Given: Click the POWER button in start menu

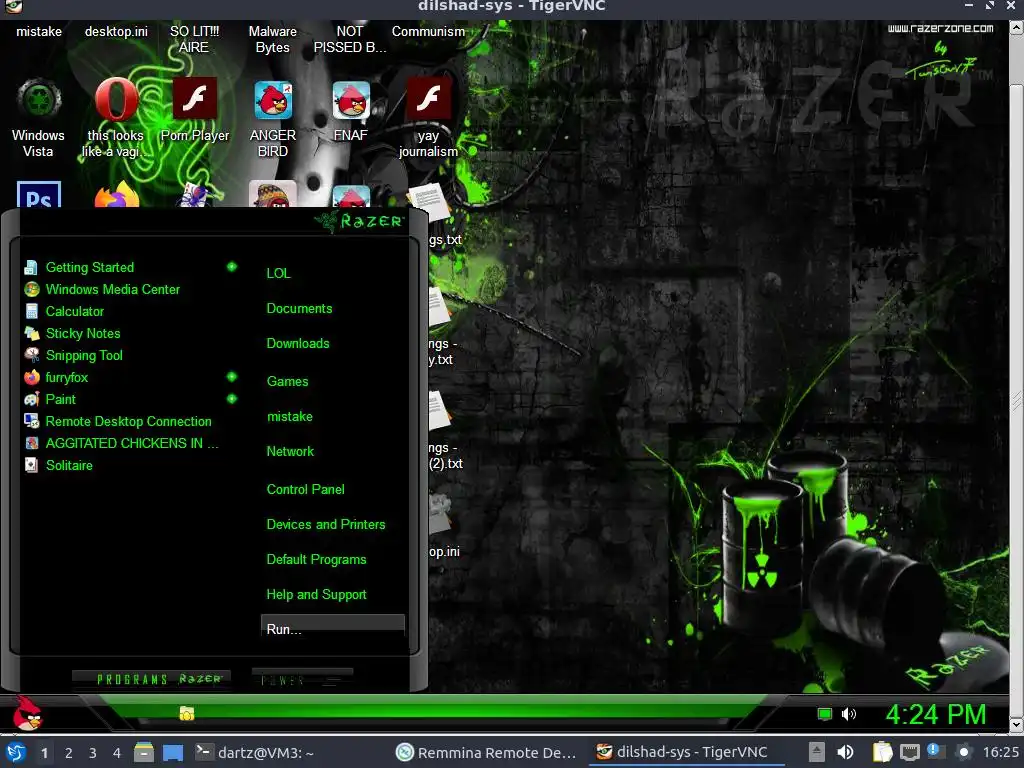Looking at the screenshot, I should tap(302, 679).
